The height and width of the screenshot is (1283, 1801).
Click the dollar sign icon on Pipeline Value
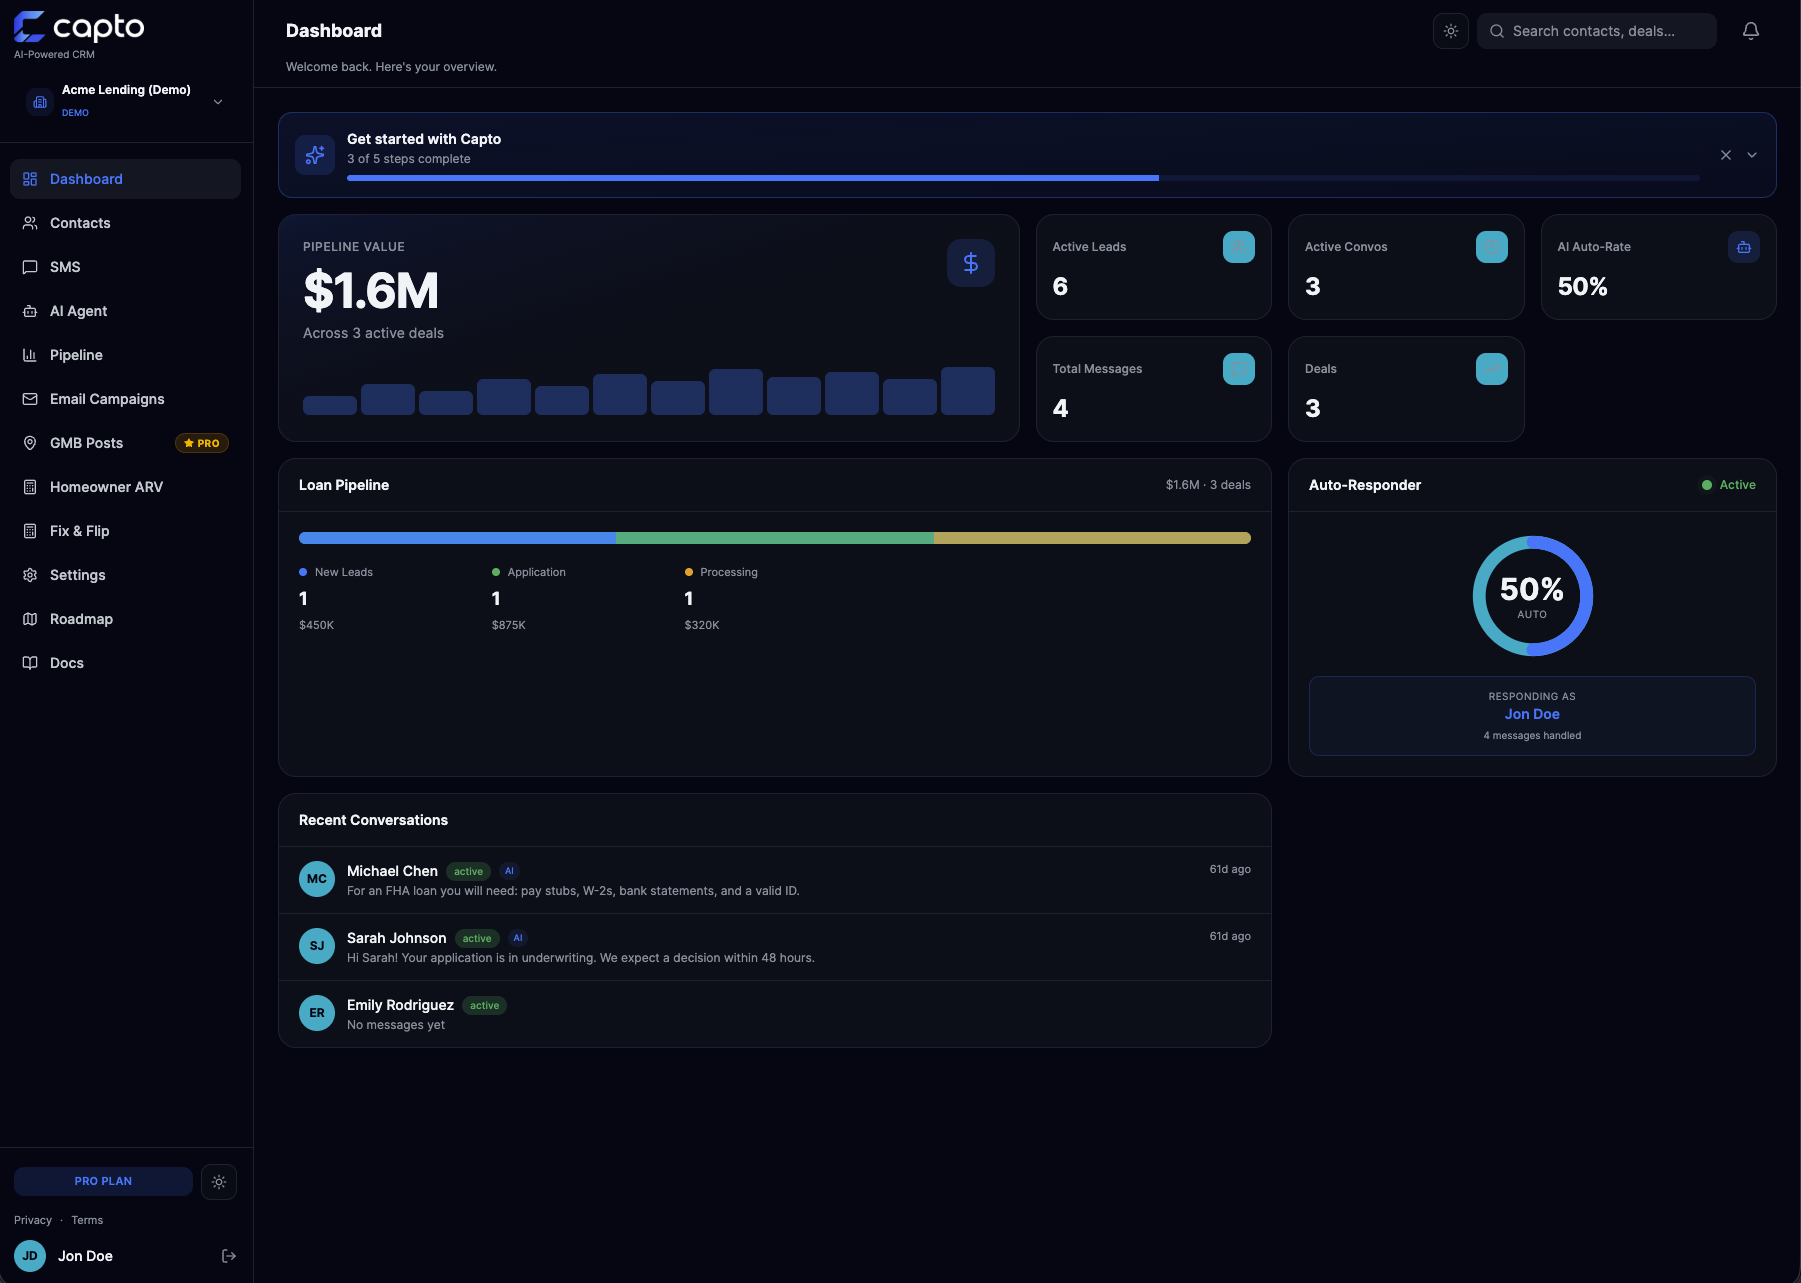971,263
